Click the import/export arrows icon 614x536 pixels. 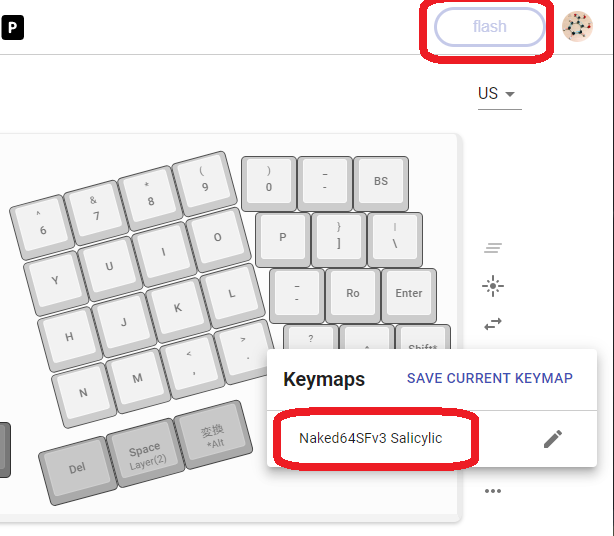coord(493,324)
